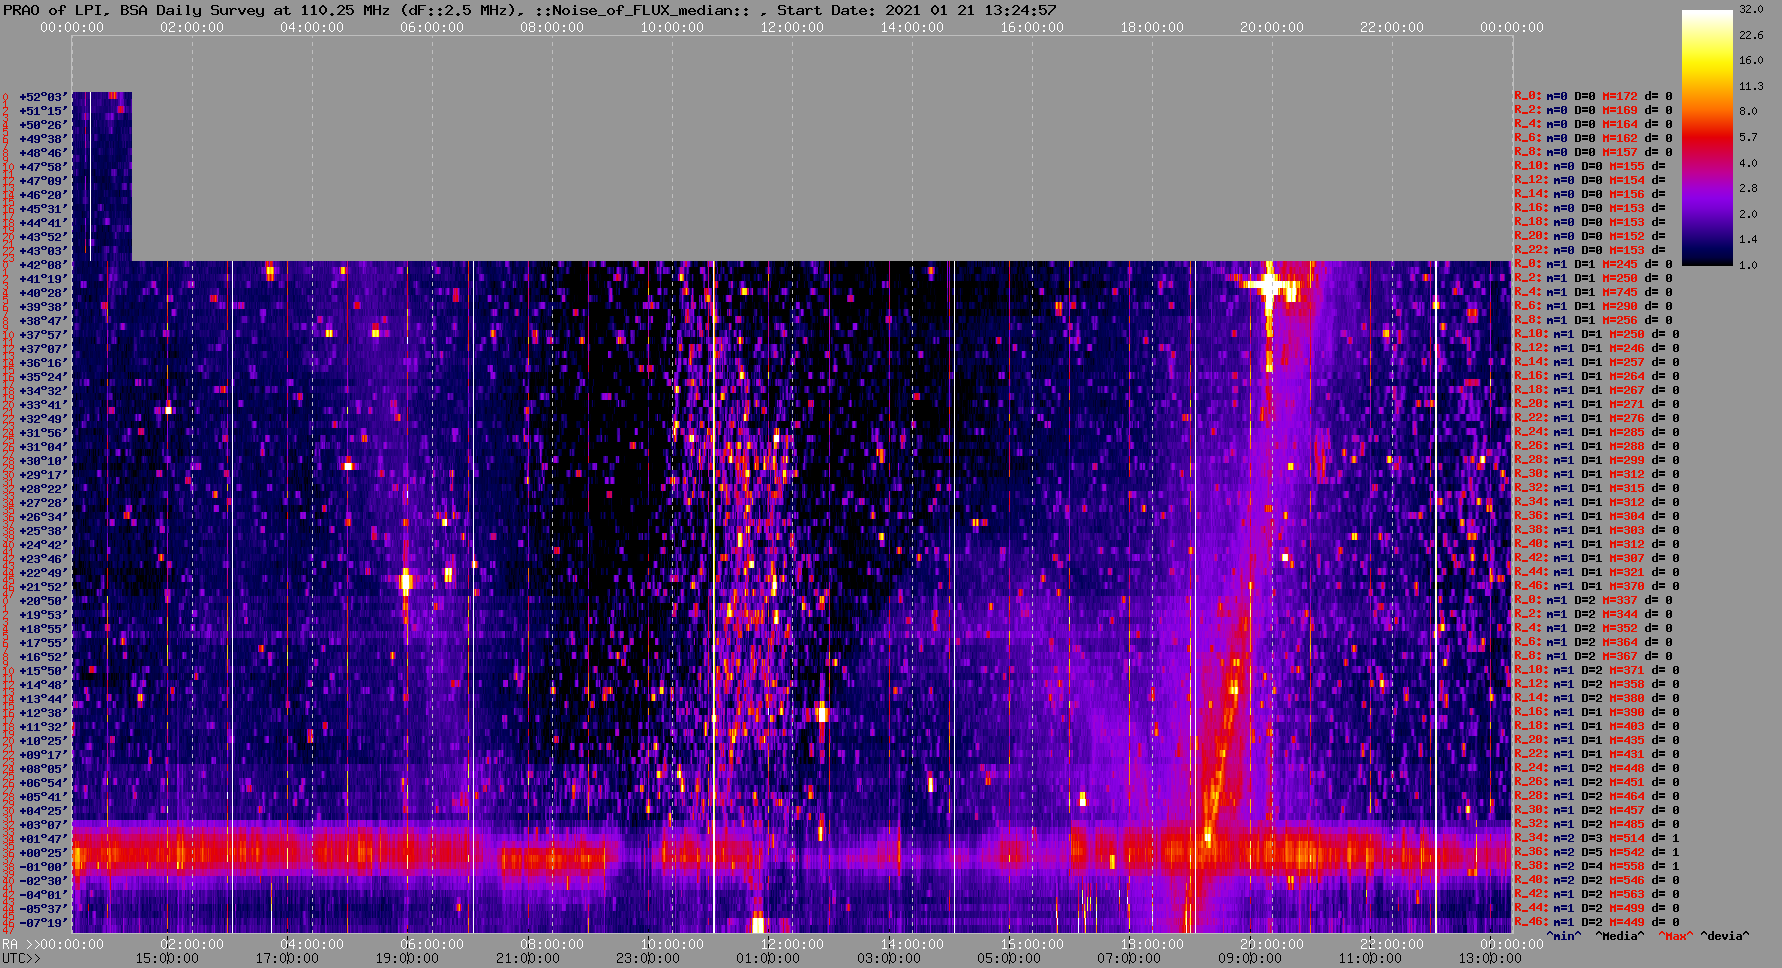
Task: Click the stats row showing M=290
Action: click(1593, 307)
